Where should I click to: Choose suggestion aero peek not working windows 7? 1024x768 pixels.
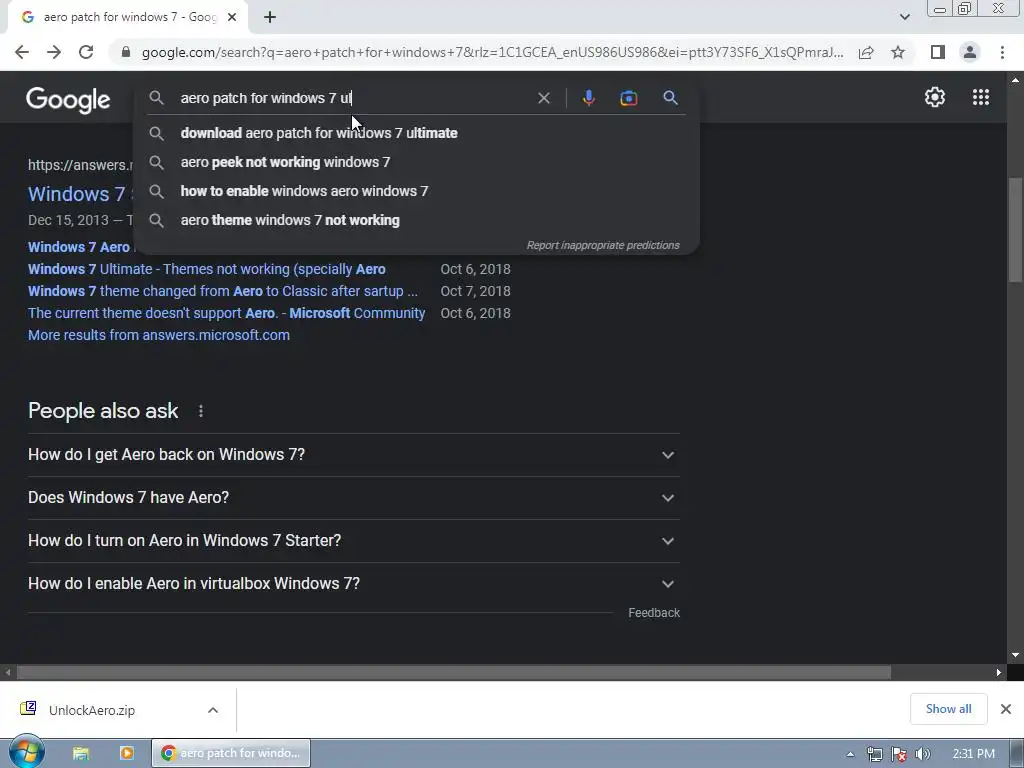[417, 162]
